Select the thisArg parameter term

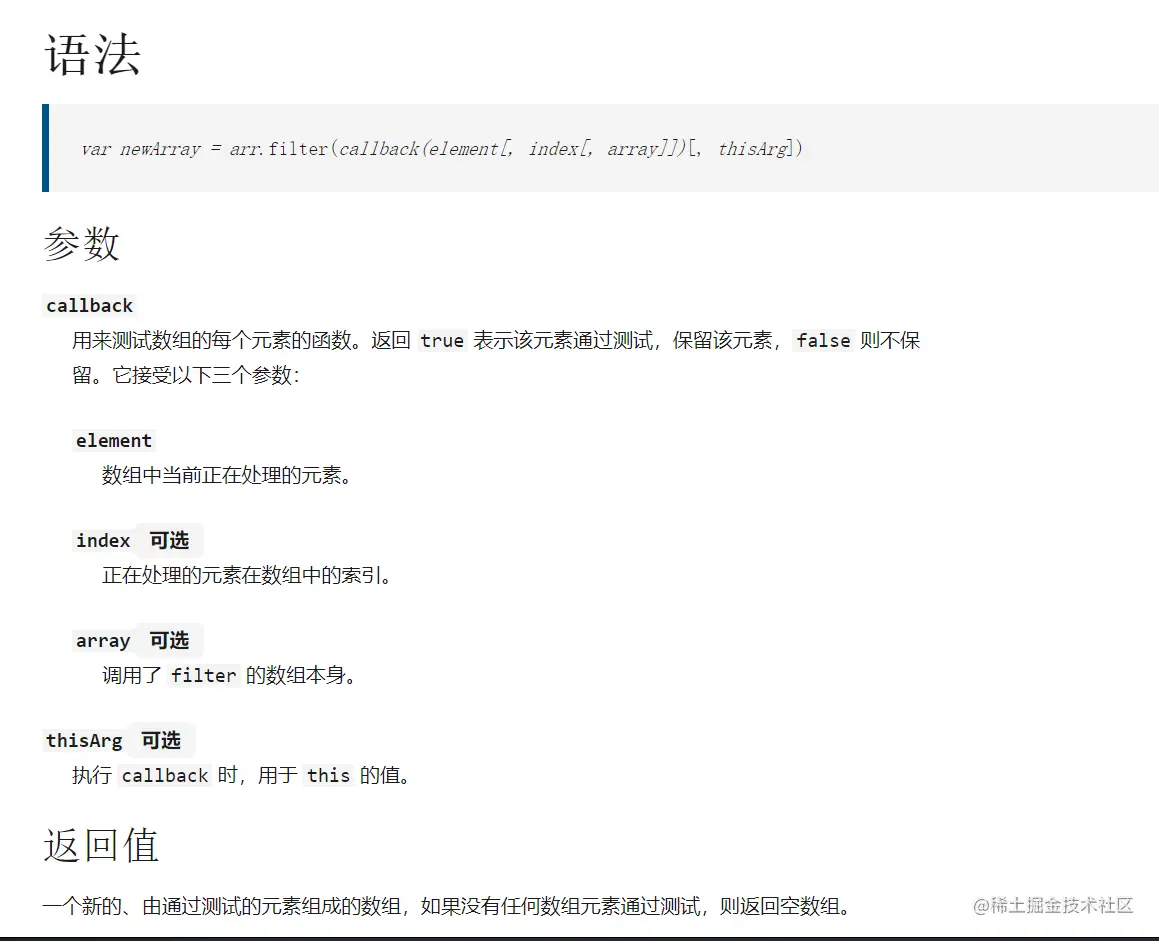(84, 740)
